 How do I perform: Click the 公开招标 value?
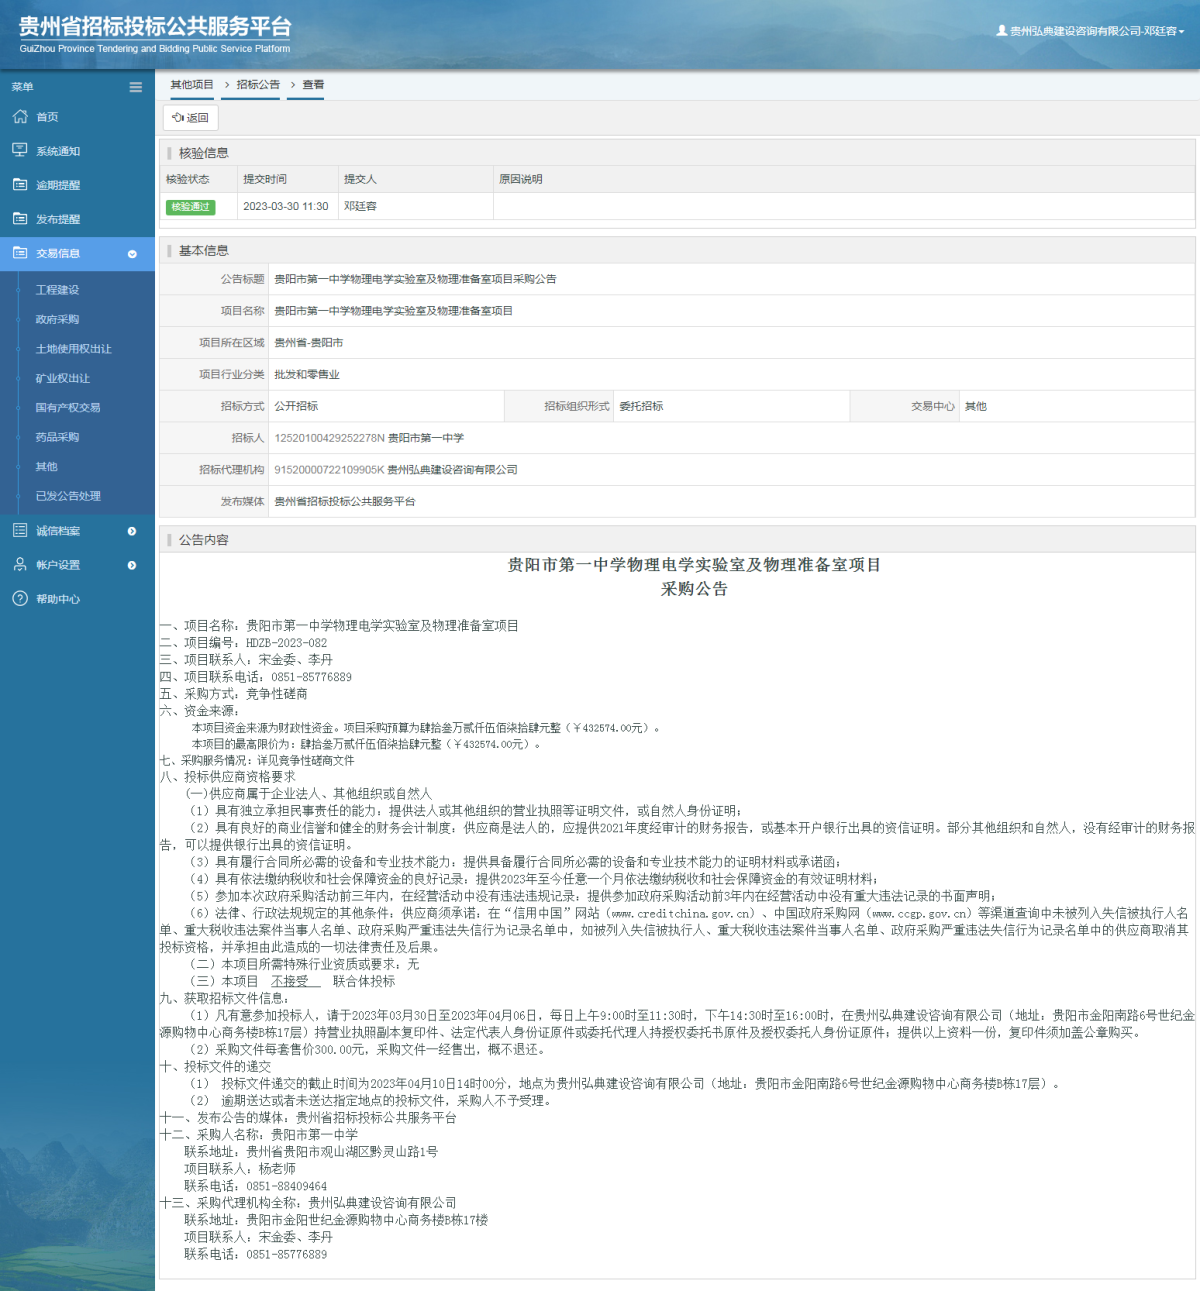point(296,406)
